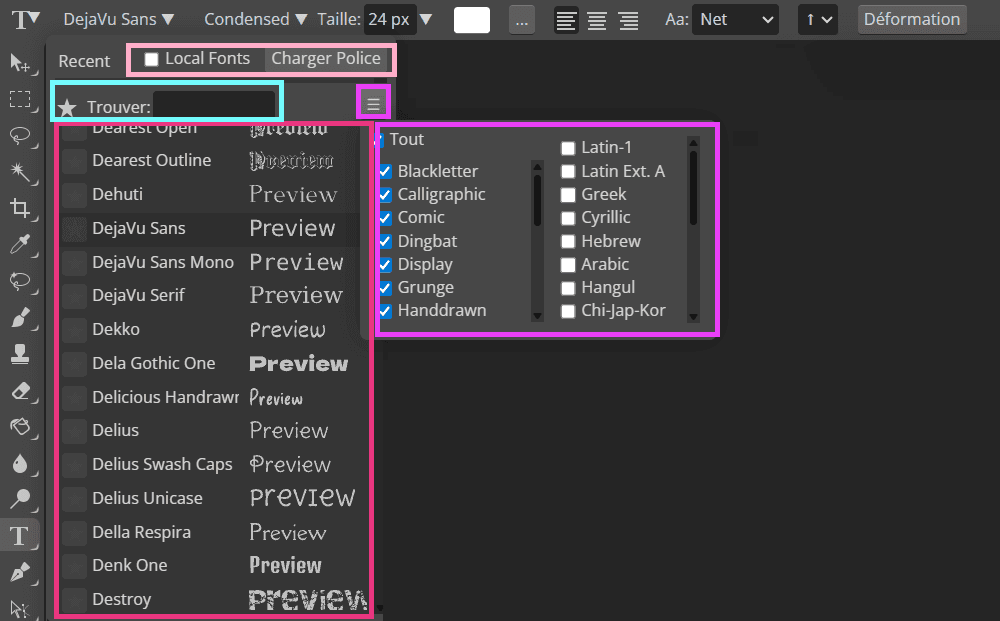This screenshot has height=621, width=1000.
Task: Select the Dodge tool
Action: 20,499
